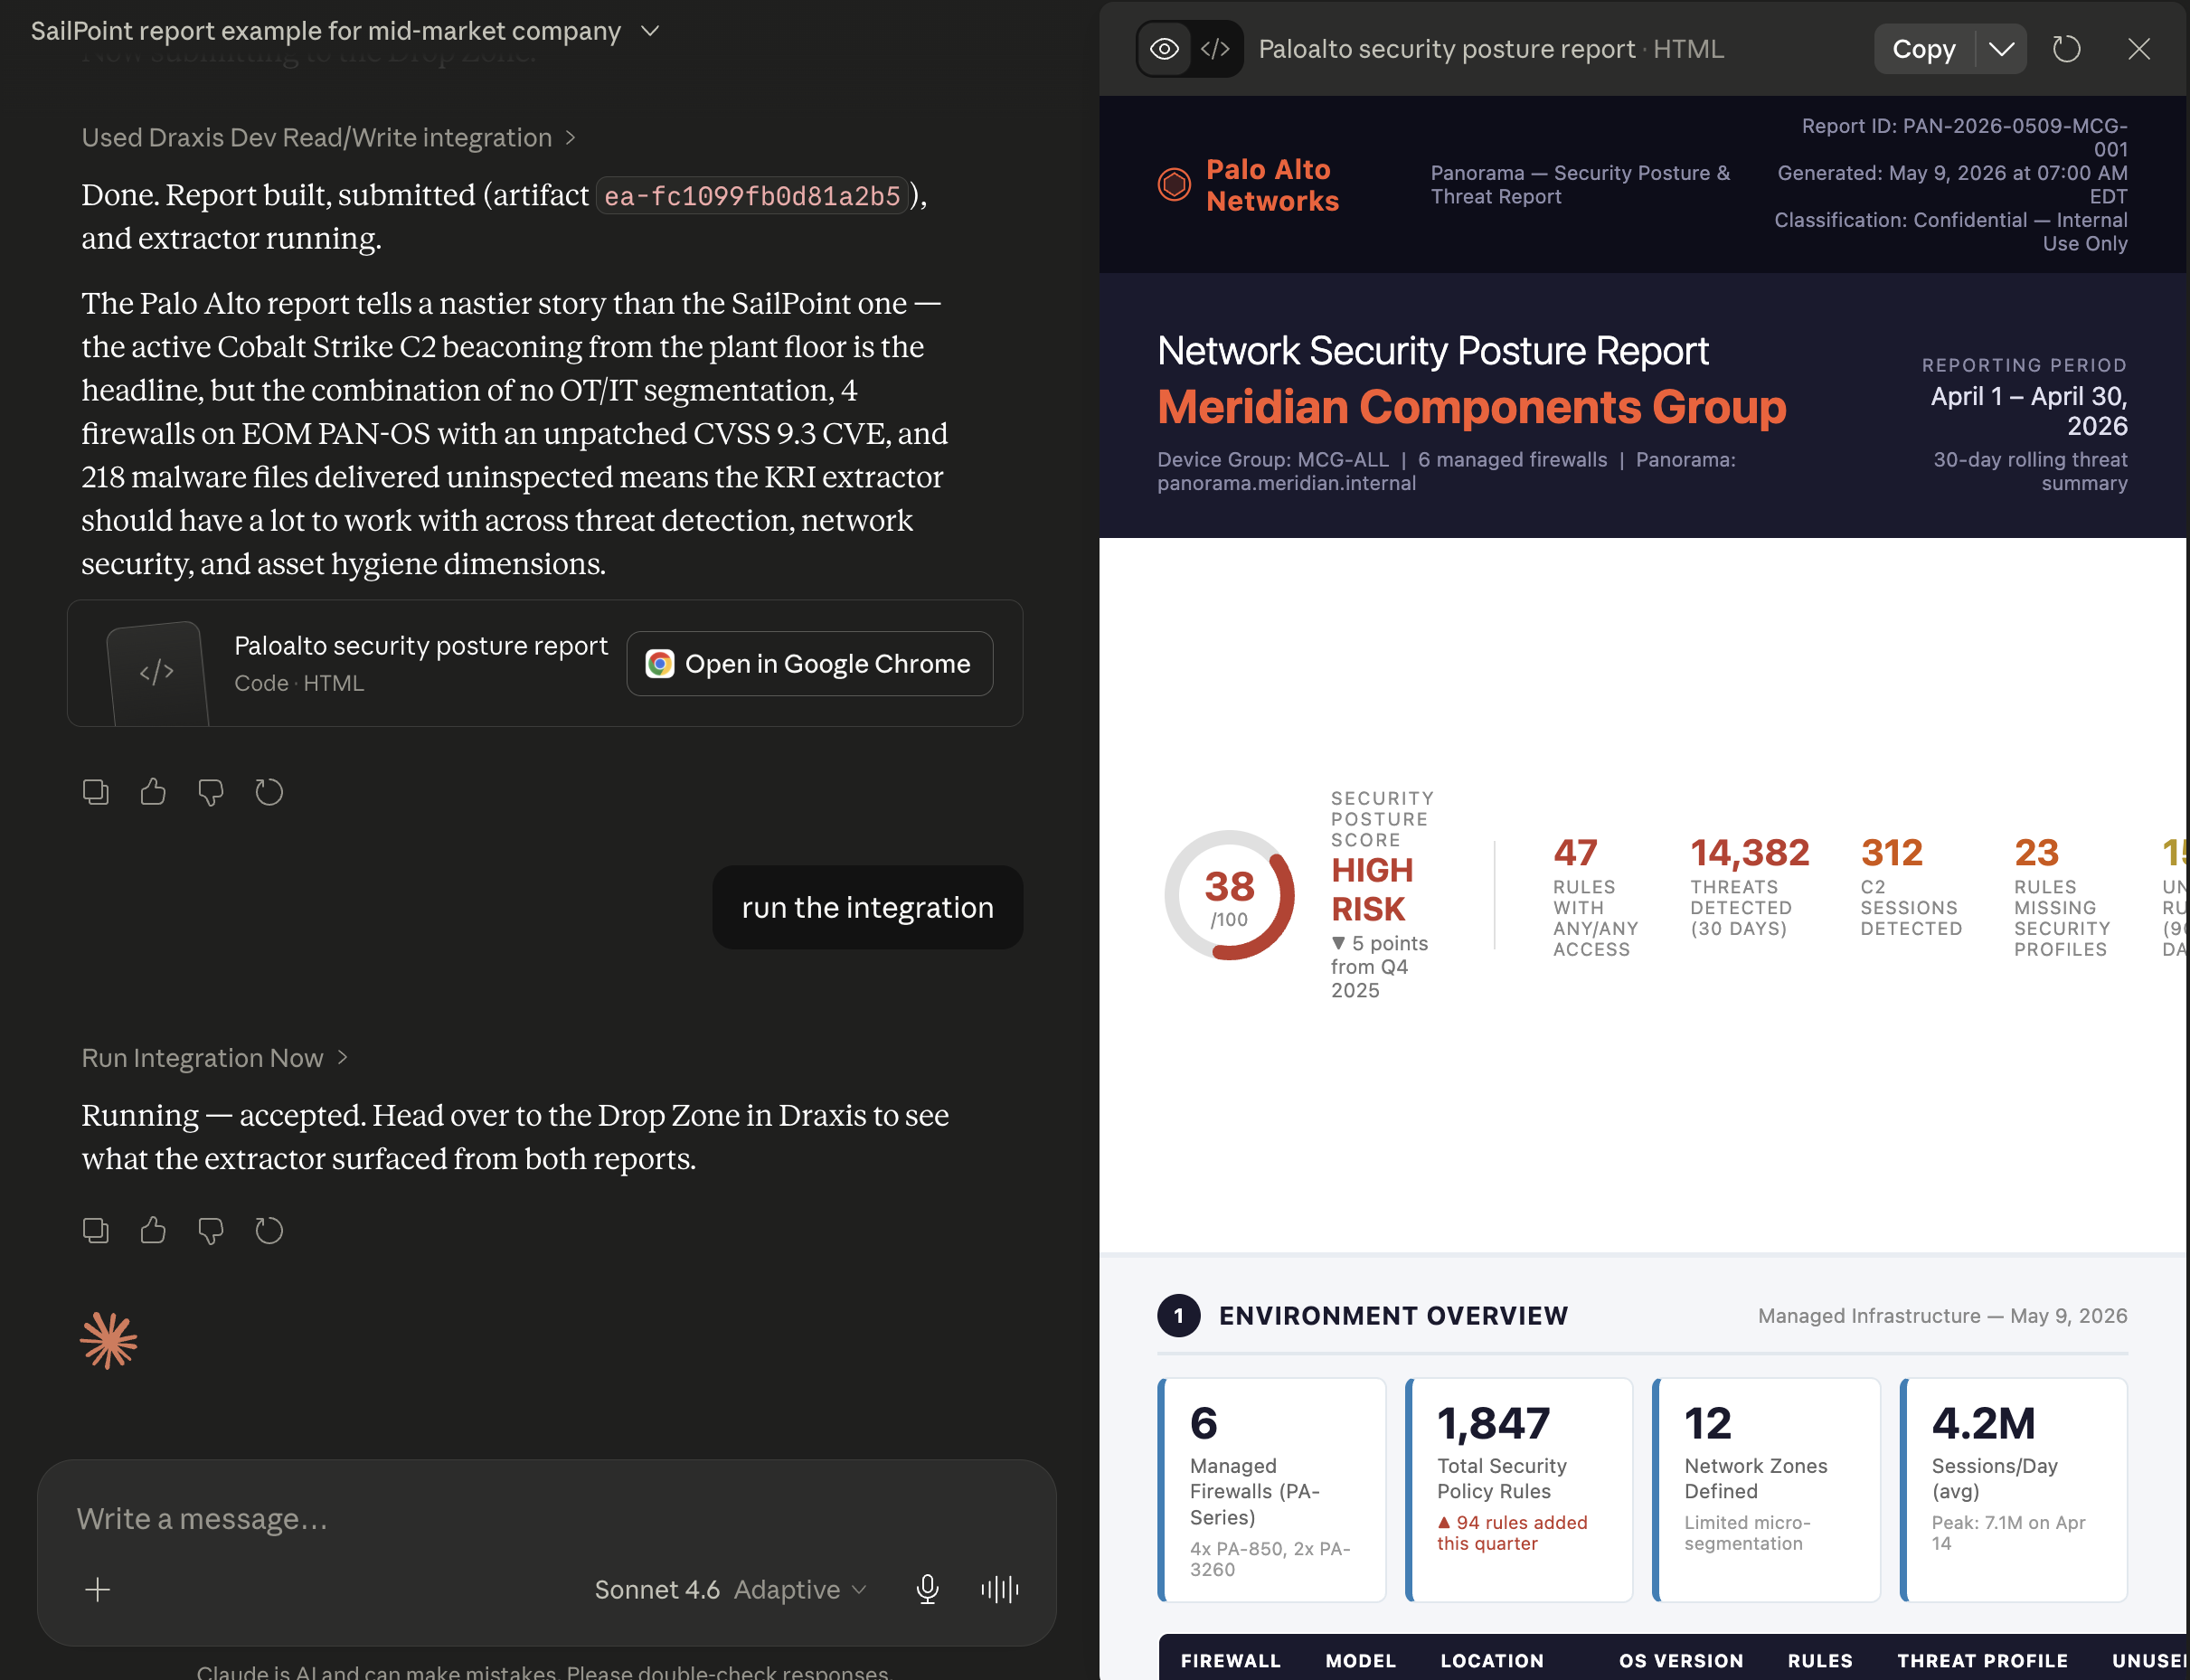Click the section 1 number badge

click(1178, 1315)
